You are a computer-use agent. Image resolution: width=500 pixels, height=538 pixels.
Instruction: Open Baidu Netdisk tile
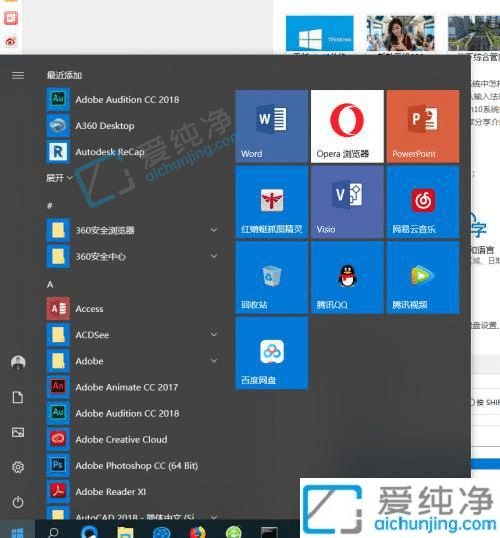pos(271,353)
